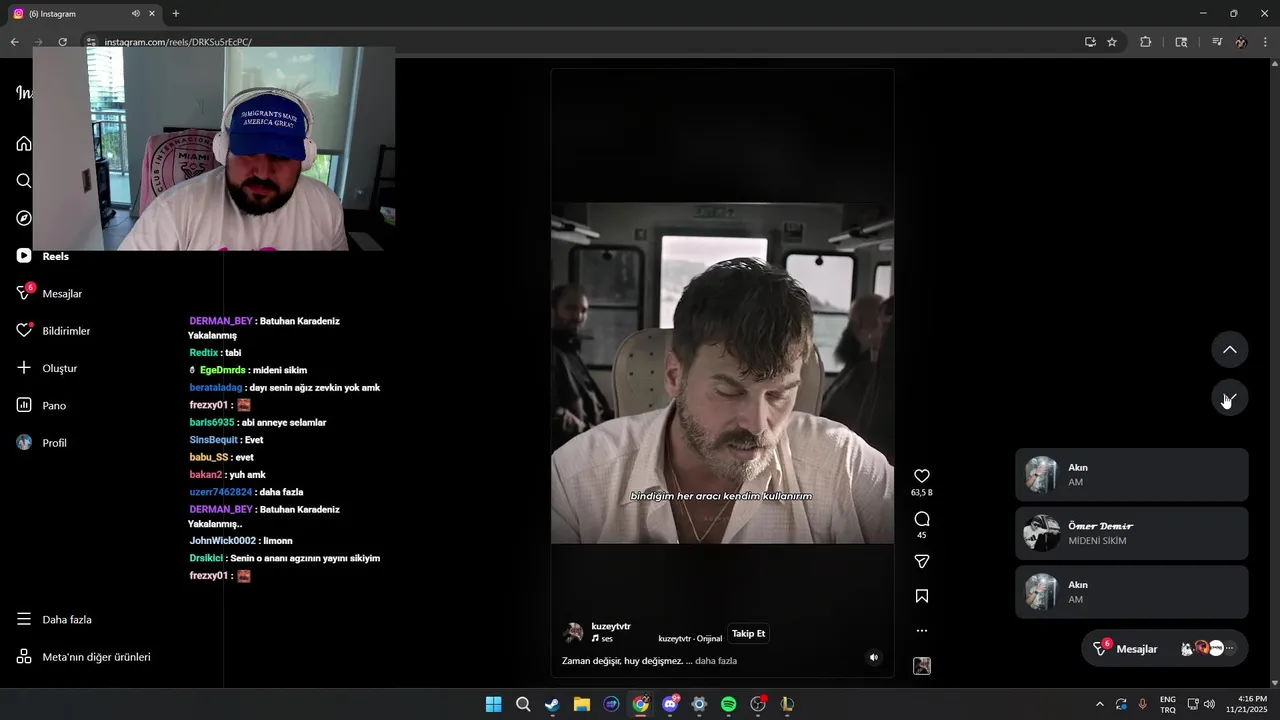Go to previous reel with up arrow
The width and height of the screenshot is (1280, 720).
click(x=1230, y=349)
